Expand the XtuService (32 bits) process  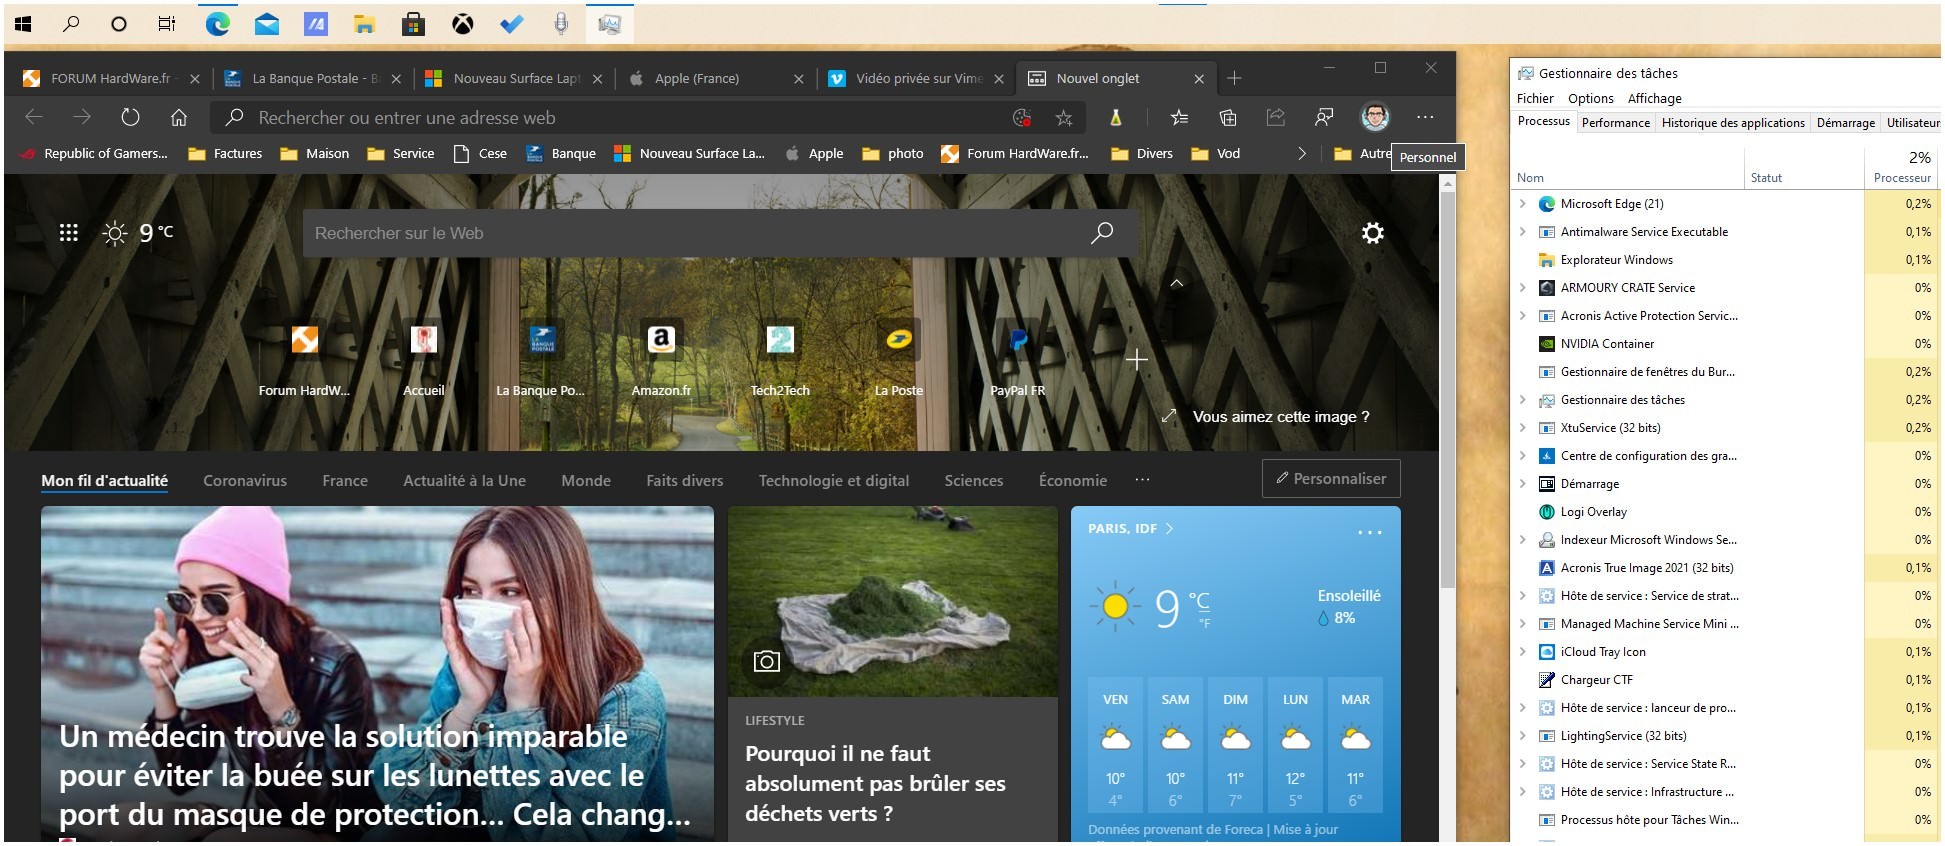1523,428
